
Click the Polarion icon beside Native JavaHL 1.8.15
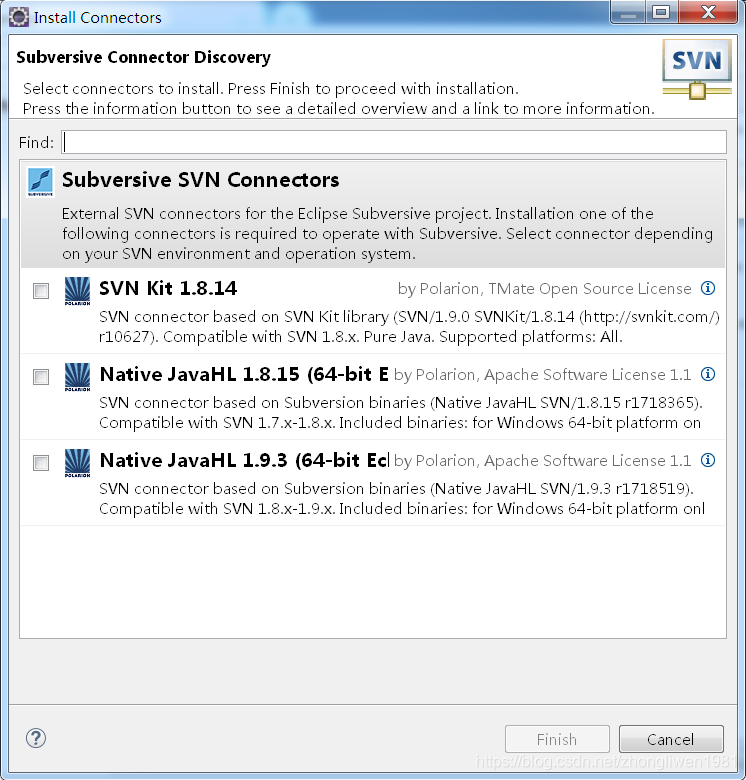click(x=78, y=377)
